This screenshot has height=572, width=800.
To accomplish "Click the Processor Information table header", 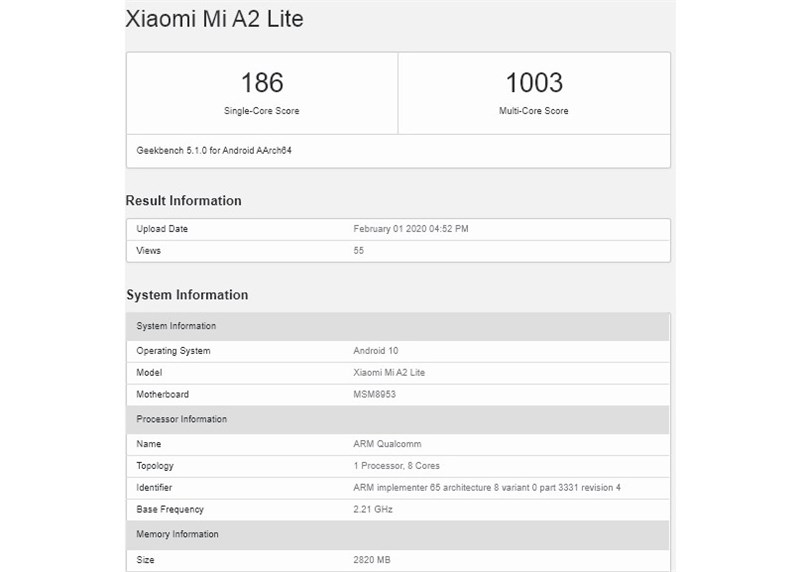I will coord(397,419).
